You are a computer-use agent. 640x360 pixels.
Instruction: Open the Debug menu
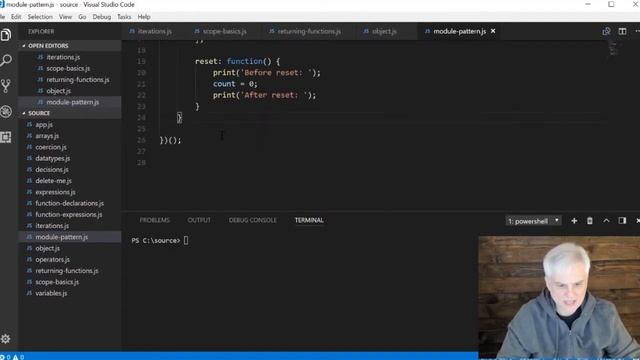click(x=102, y=17)
